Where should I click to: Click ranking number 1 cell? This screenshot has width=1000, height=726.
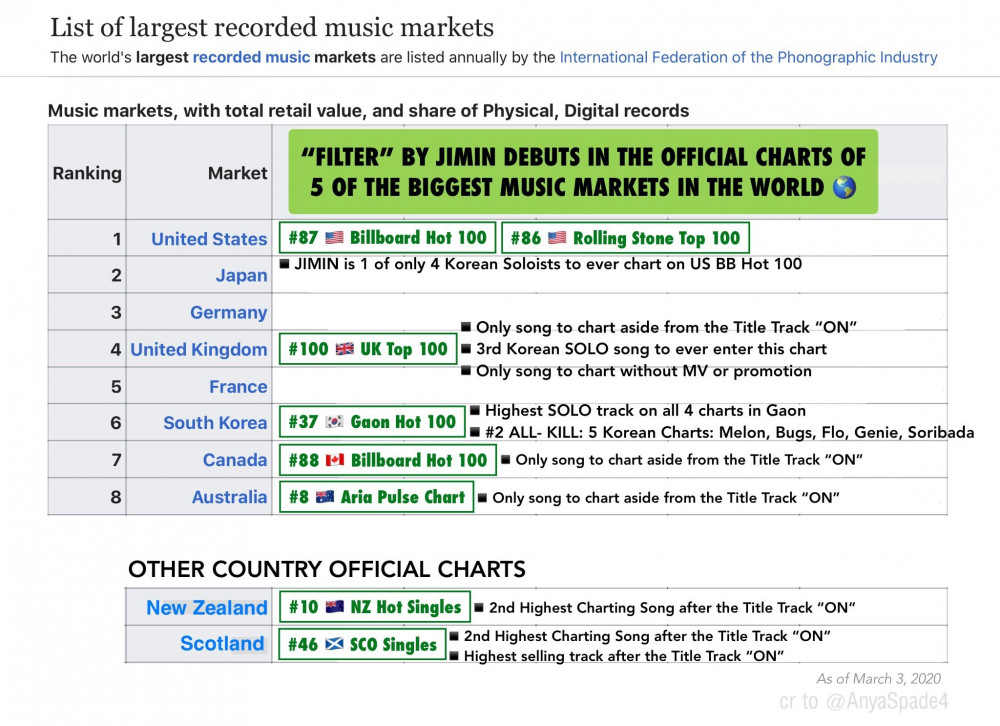87,239
